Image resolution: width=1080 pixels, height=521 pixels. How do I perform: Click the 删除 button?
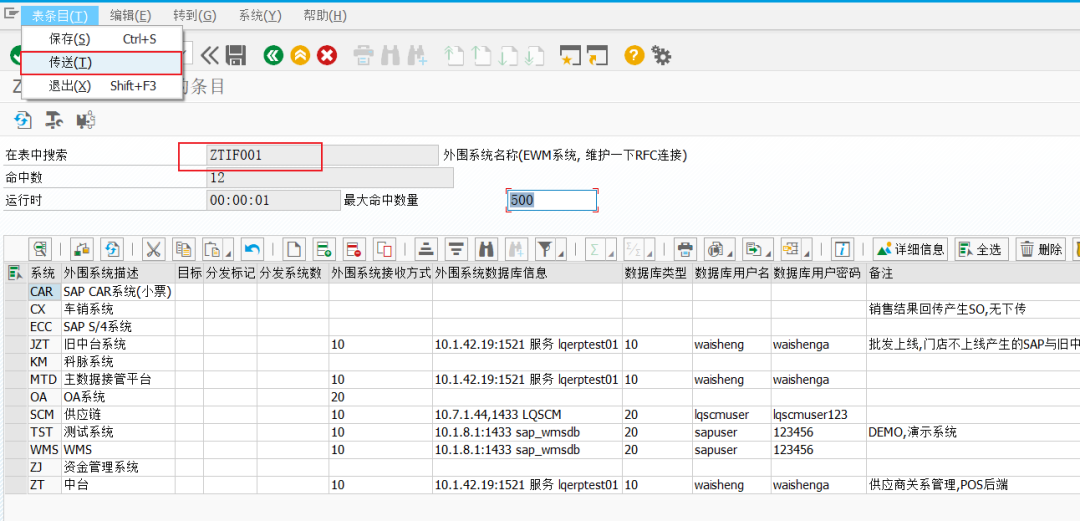pos(1041,249)
